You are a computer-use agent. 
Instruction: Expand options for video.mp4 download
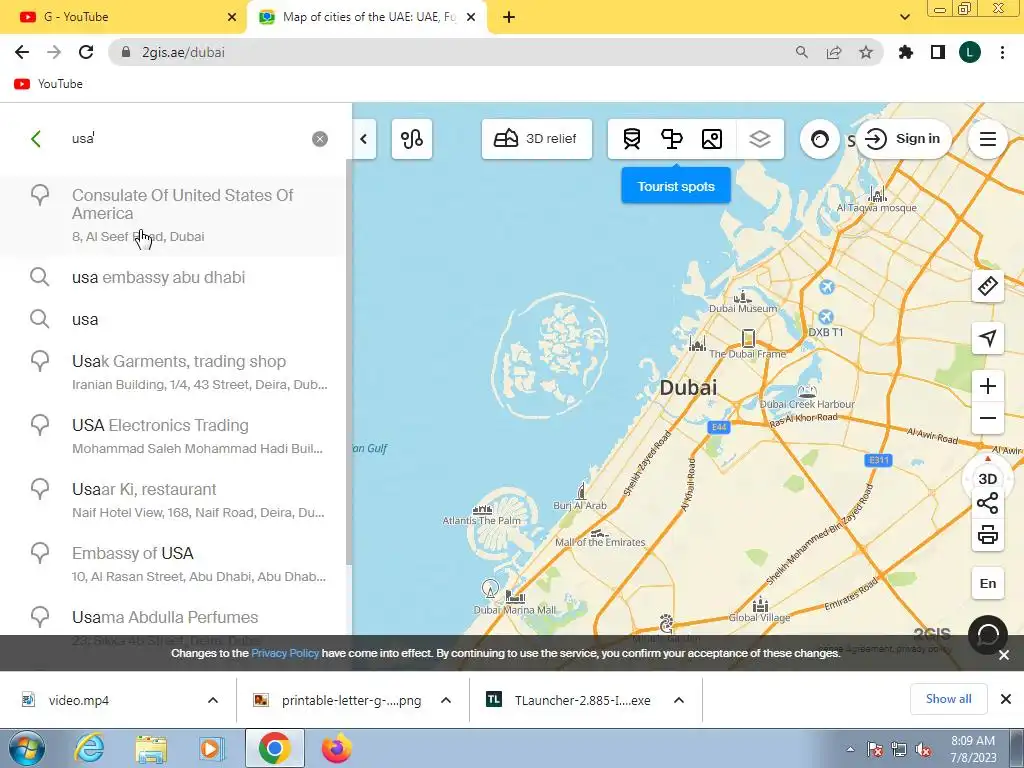click(213, 700)
